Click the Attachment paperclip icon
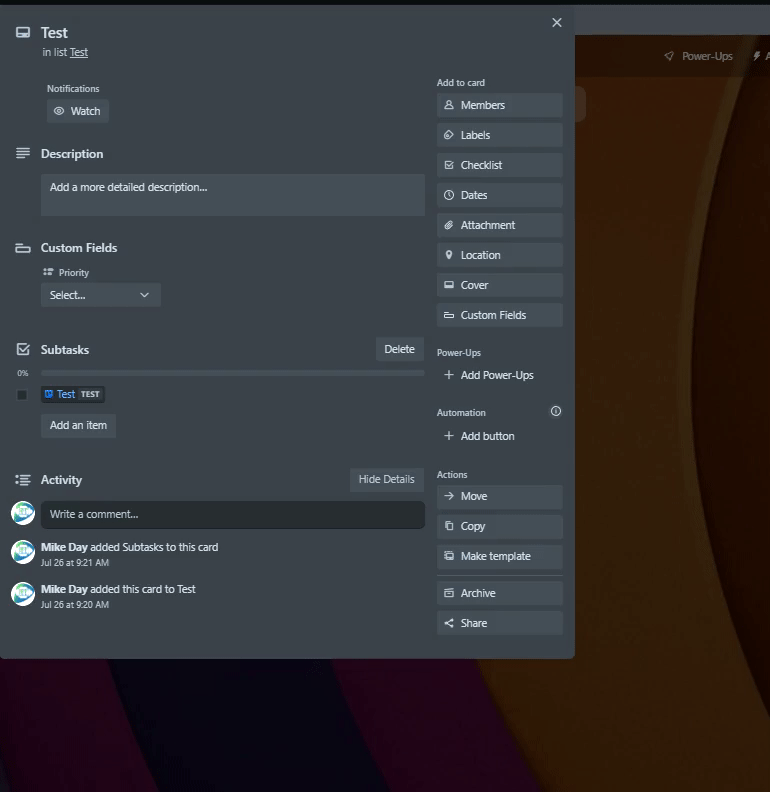The height and width of the screenshot is (792, 770). 449,225
